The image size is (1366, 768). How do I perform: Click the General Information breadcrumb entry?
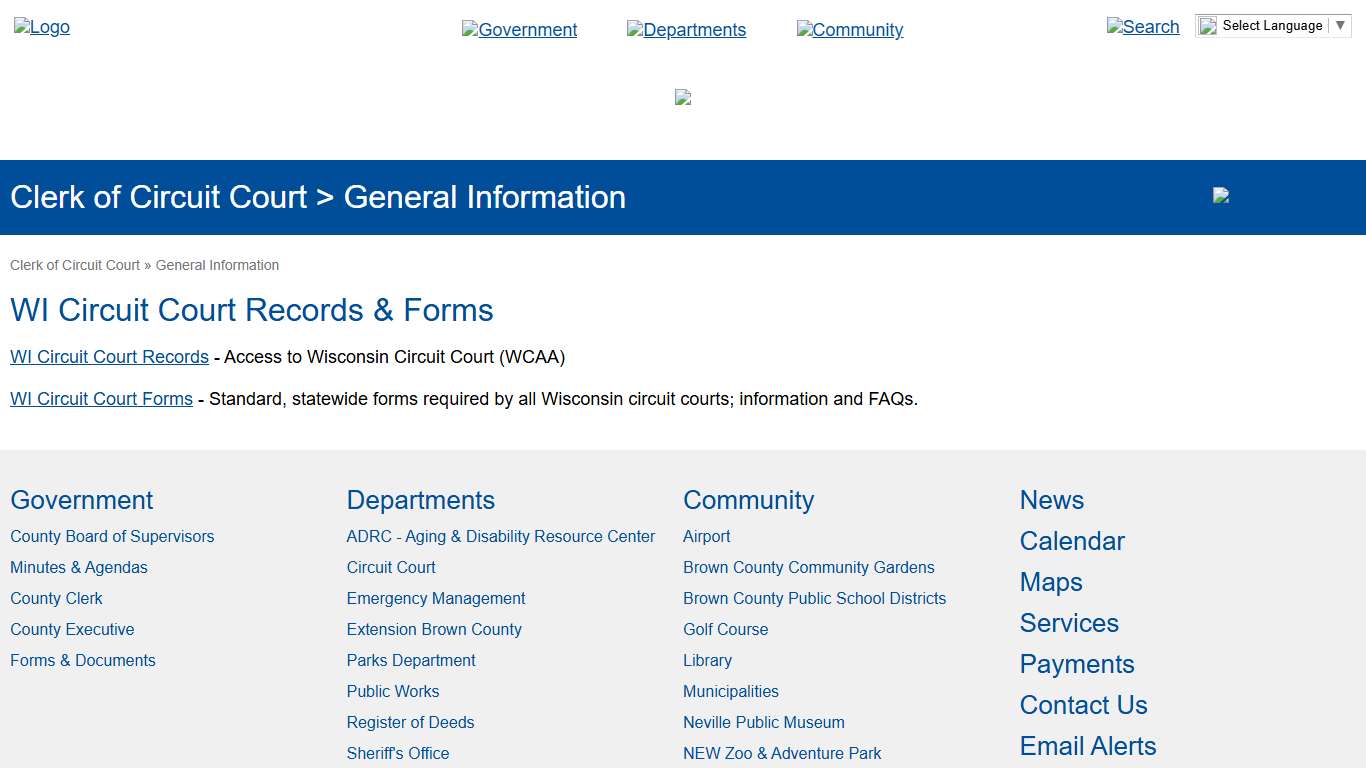(217, 264)
